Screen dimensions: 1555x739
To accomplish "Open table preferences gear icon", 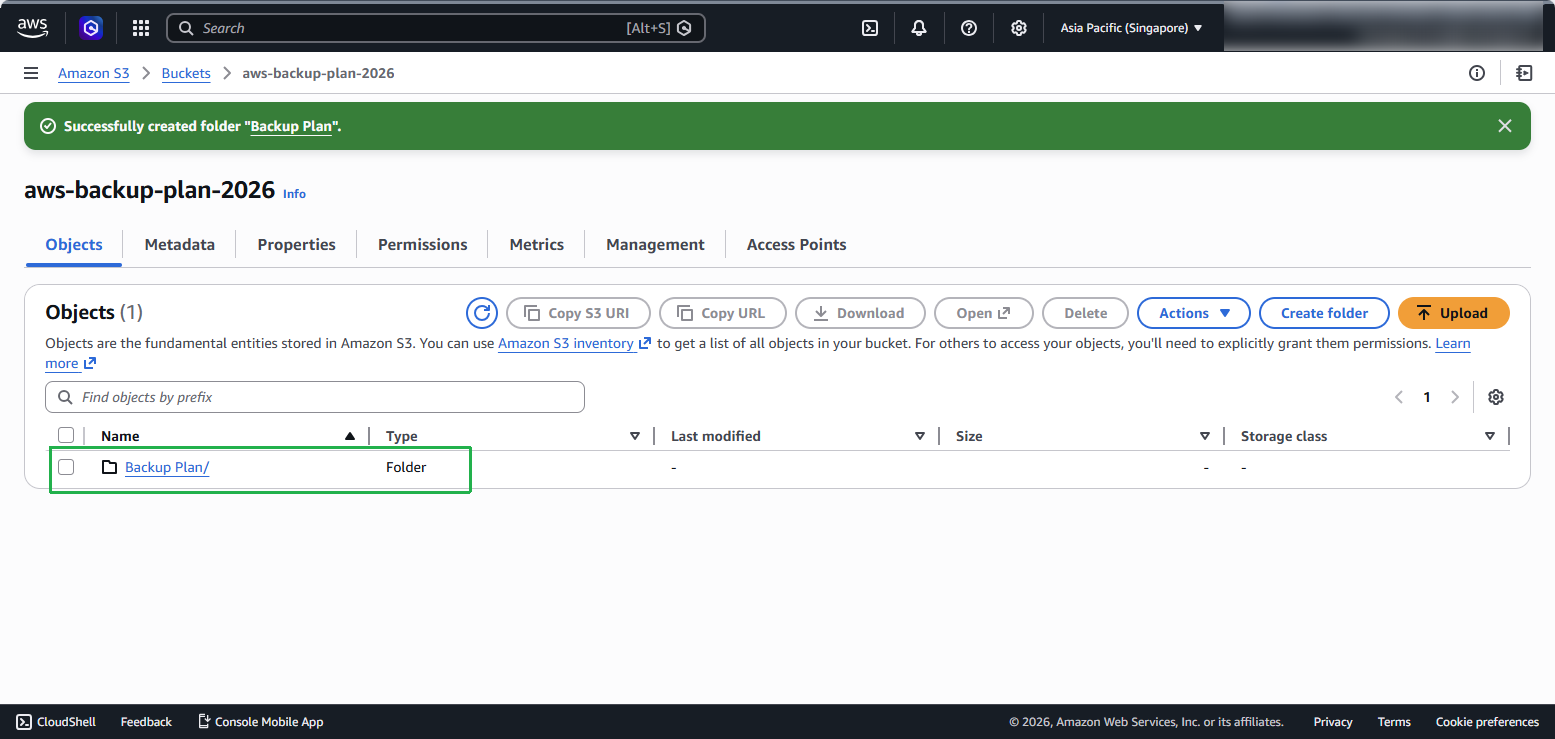I will click(1496, 397).
